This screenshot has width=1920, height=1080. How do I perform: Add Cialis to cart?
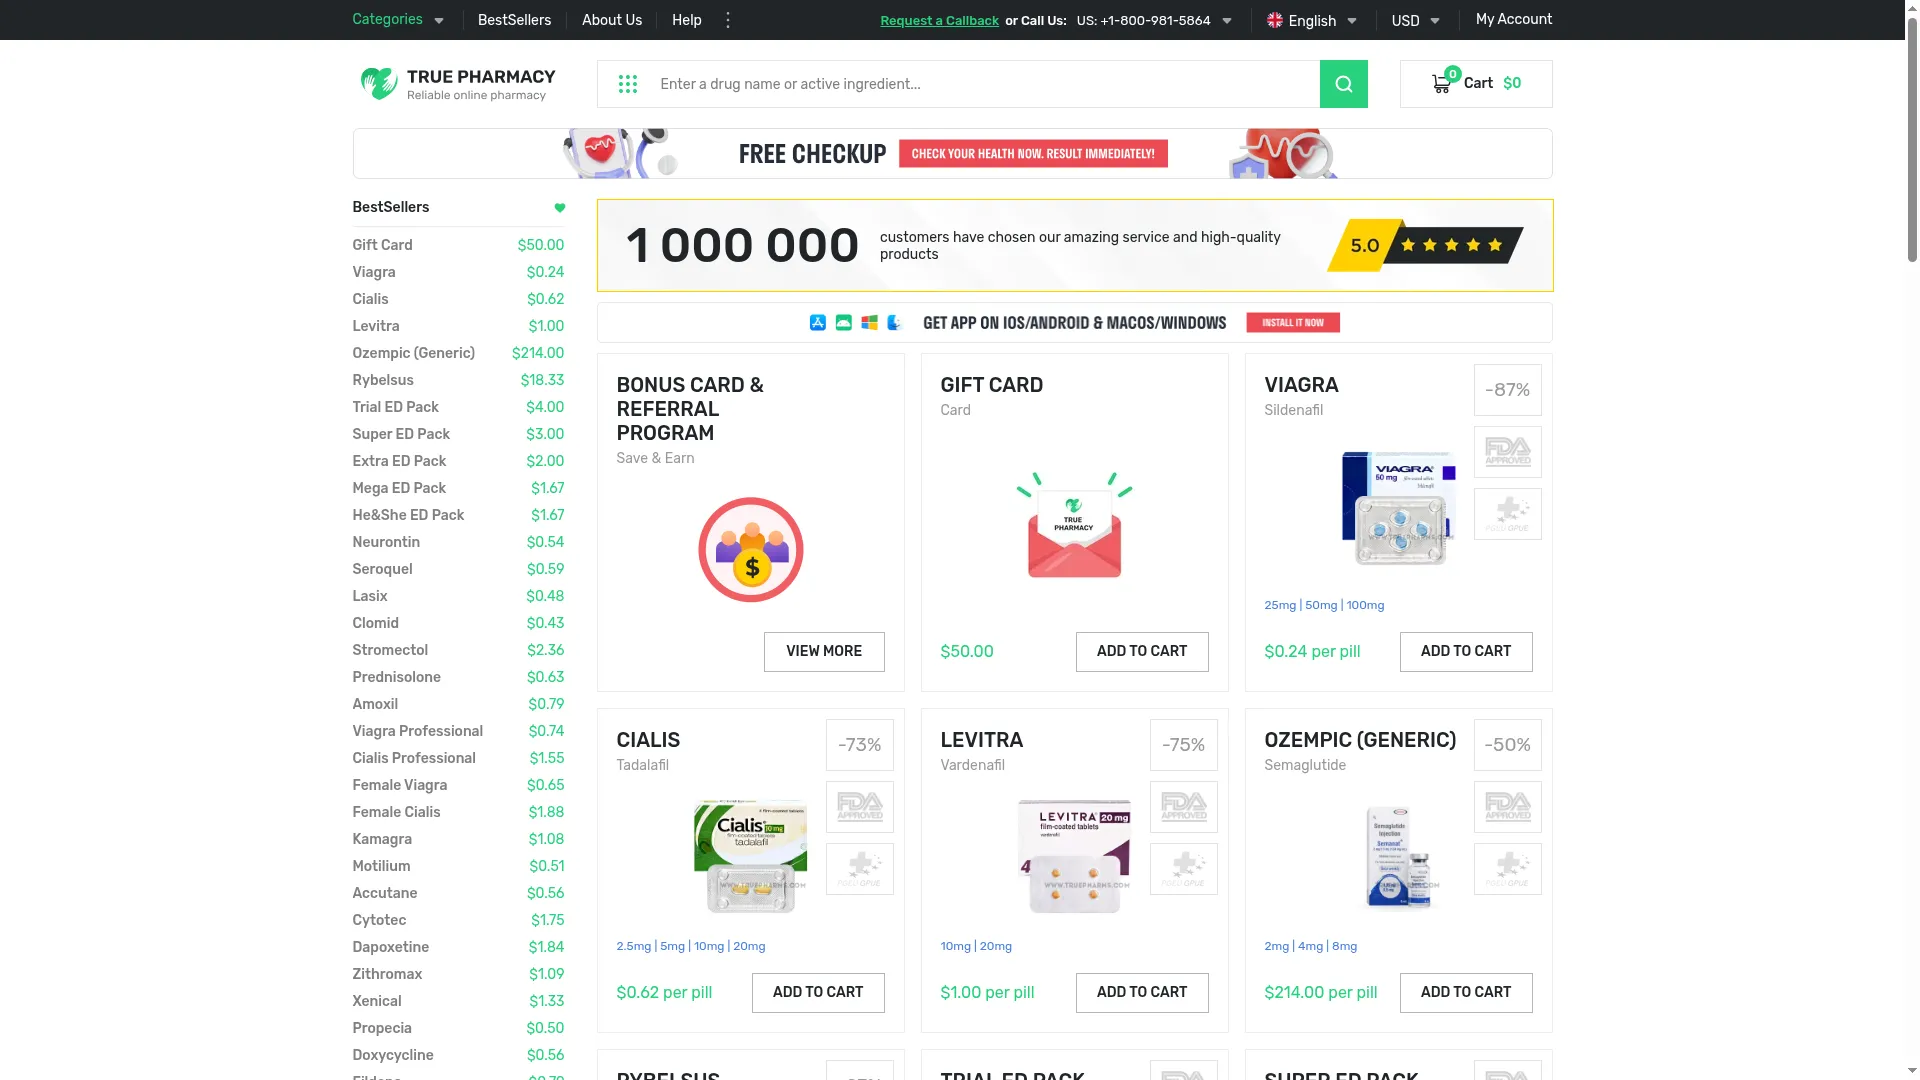coord(818,993)
